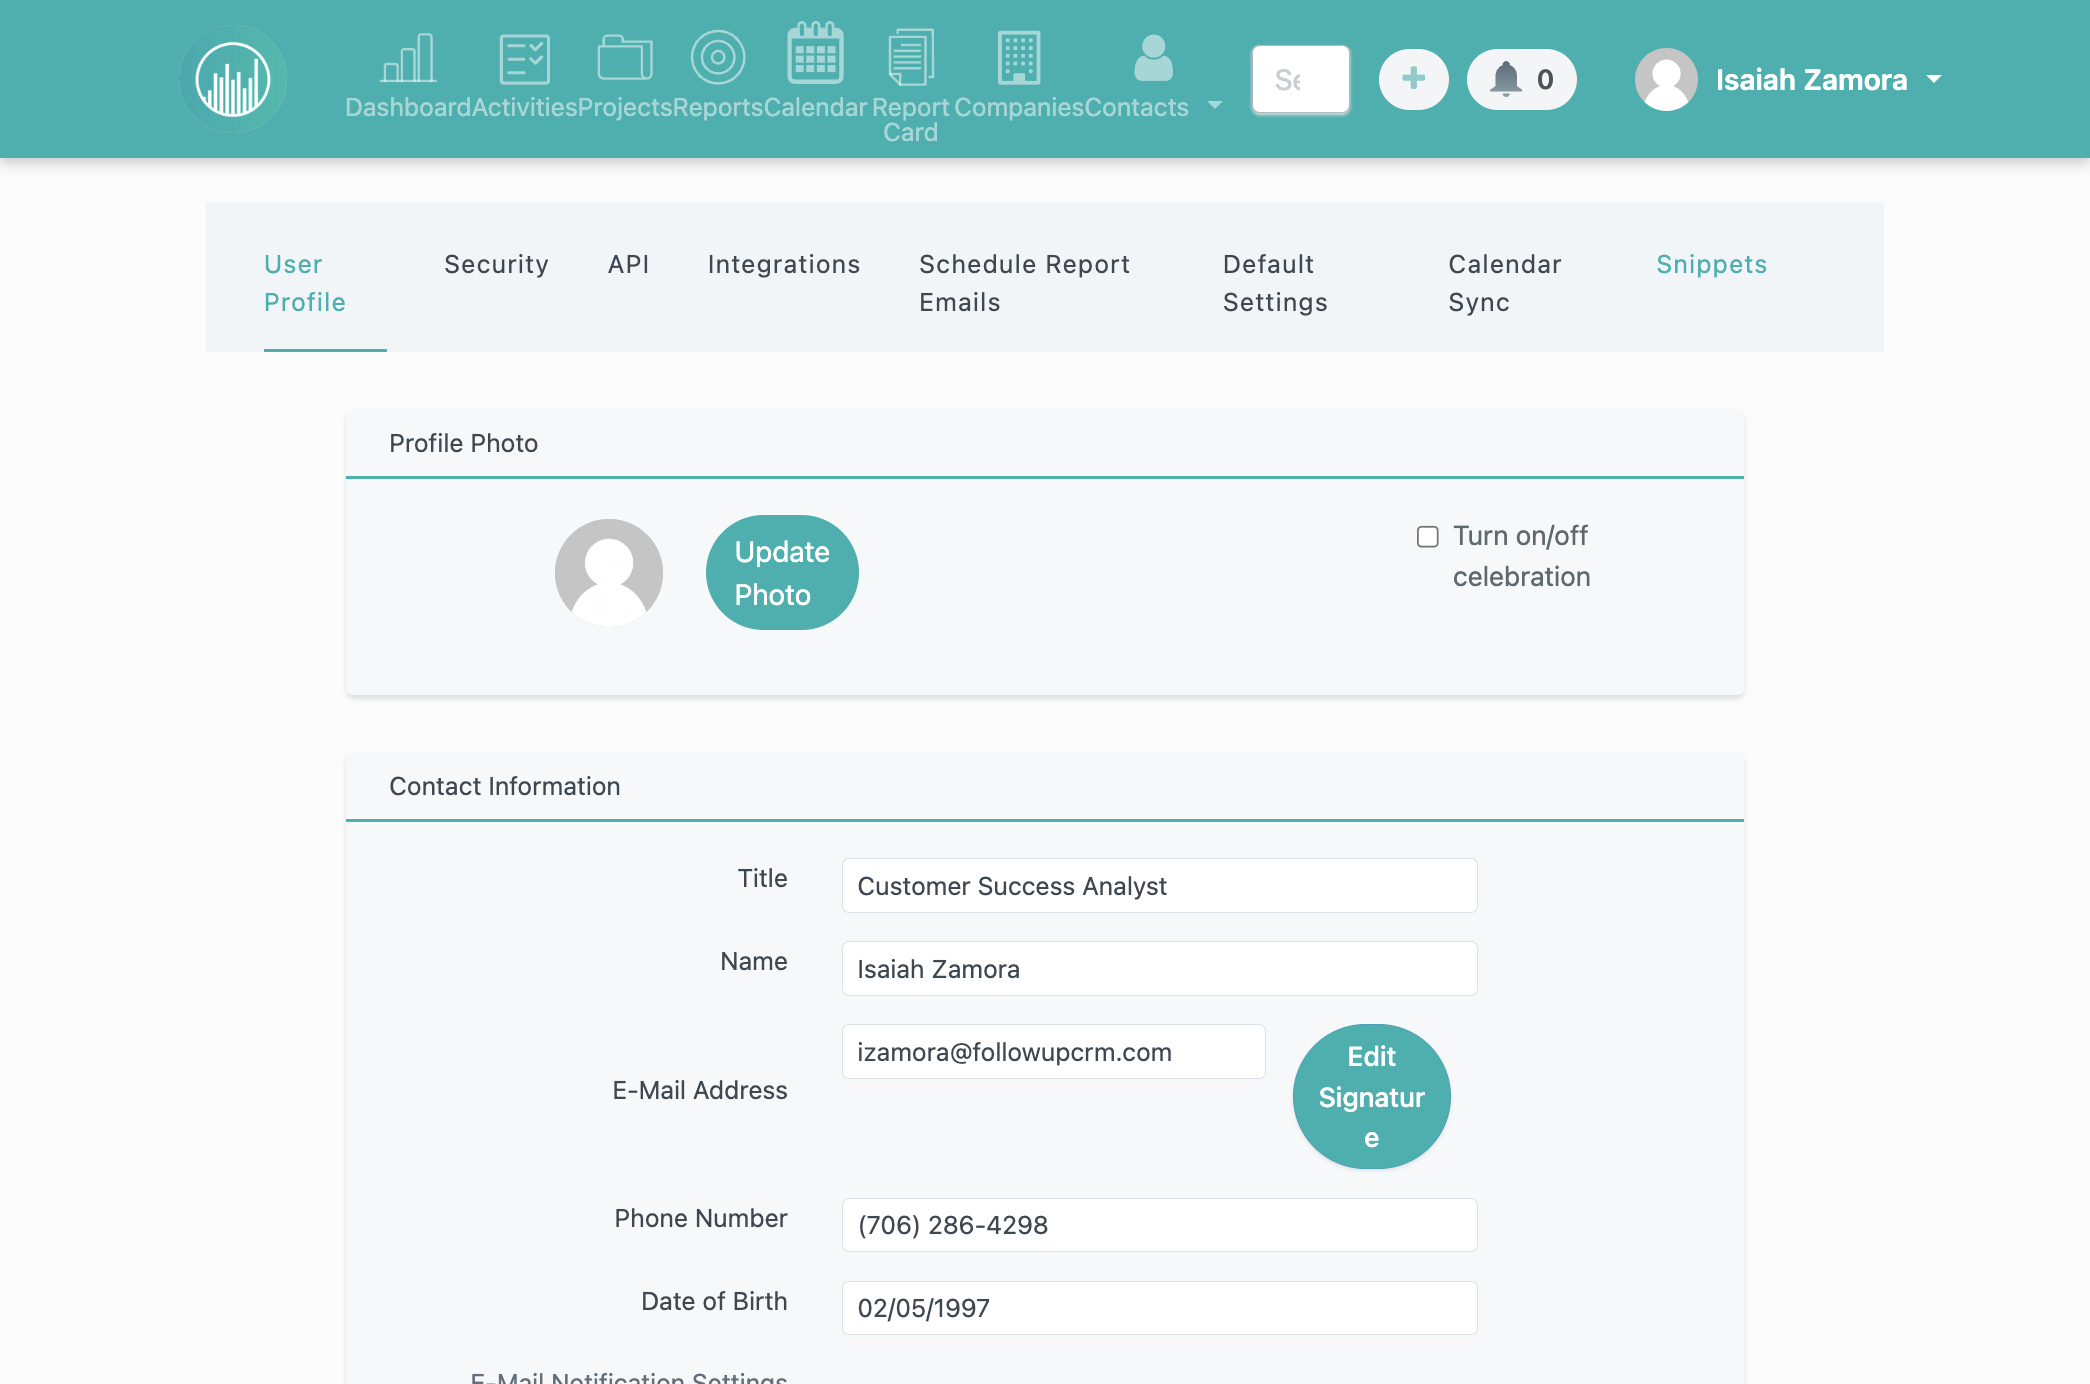Open the Activities checklist icon
This screenshot has height=1384, width=2090.
[525, 58]
